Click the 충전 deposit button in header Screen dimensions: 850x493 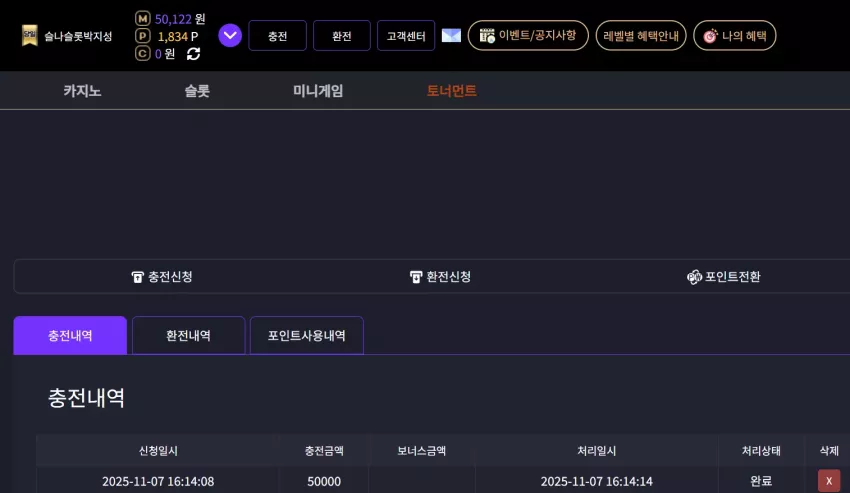278,36
